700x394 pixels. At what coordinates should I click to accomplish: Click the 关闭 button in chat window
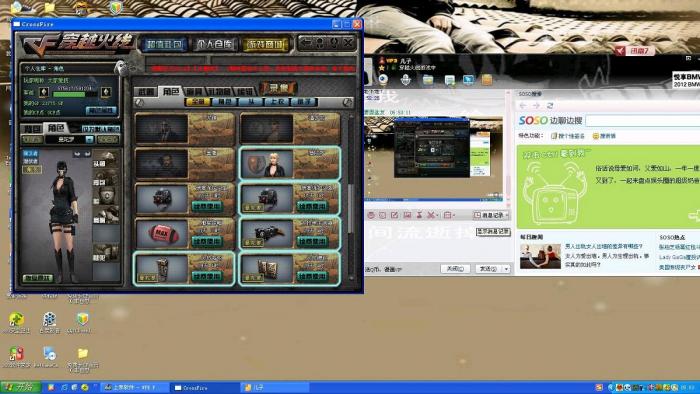(455, 269)
